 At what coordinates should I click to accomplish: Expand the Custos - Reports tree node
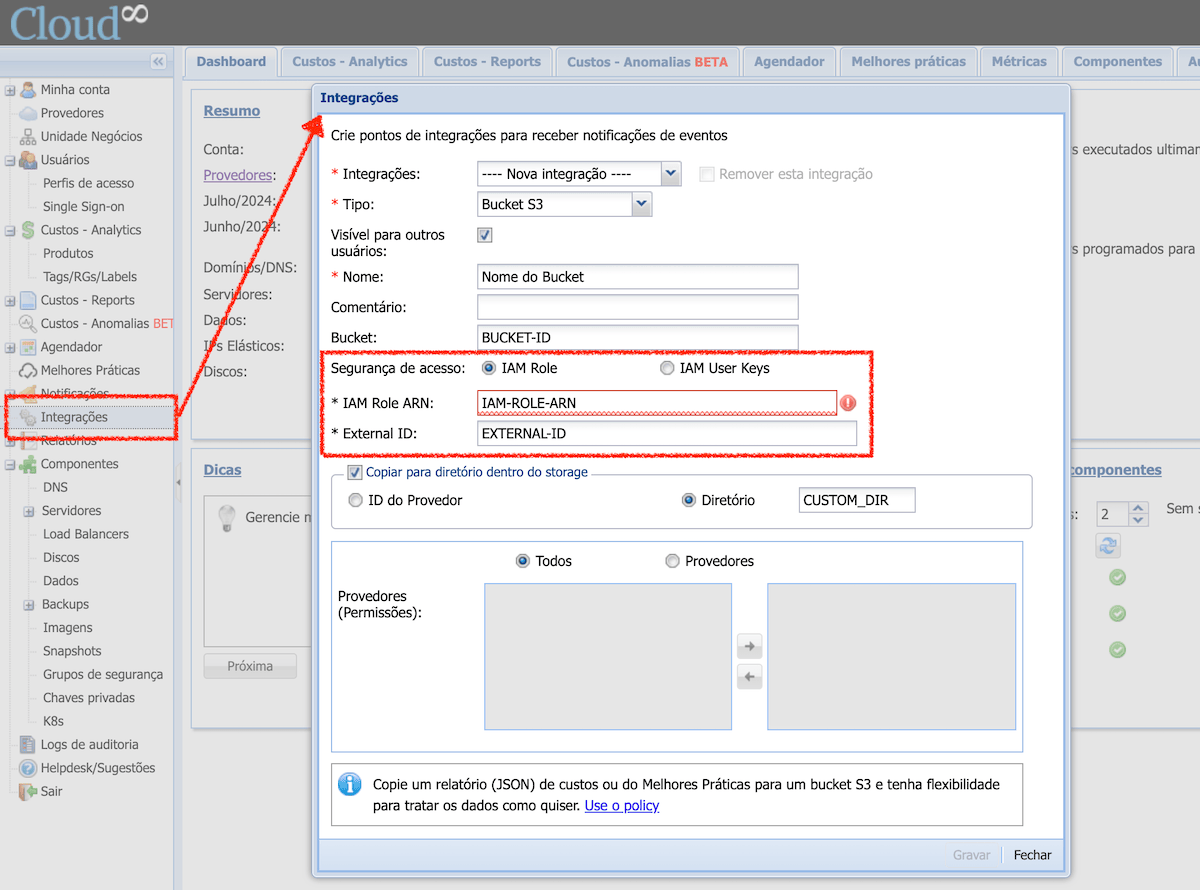click(x=10, y=300)
